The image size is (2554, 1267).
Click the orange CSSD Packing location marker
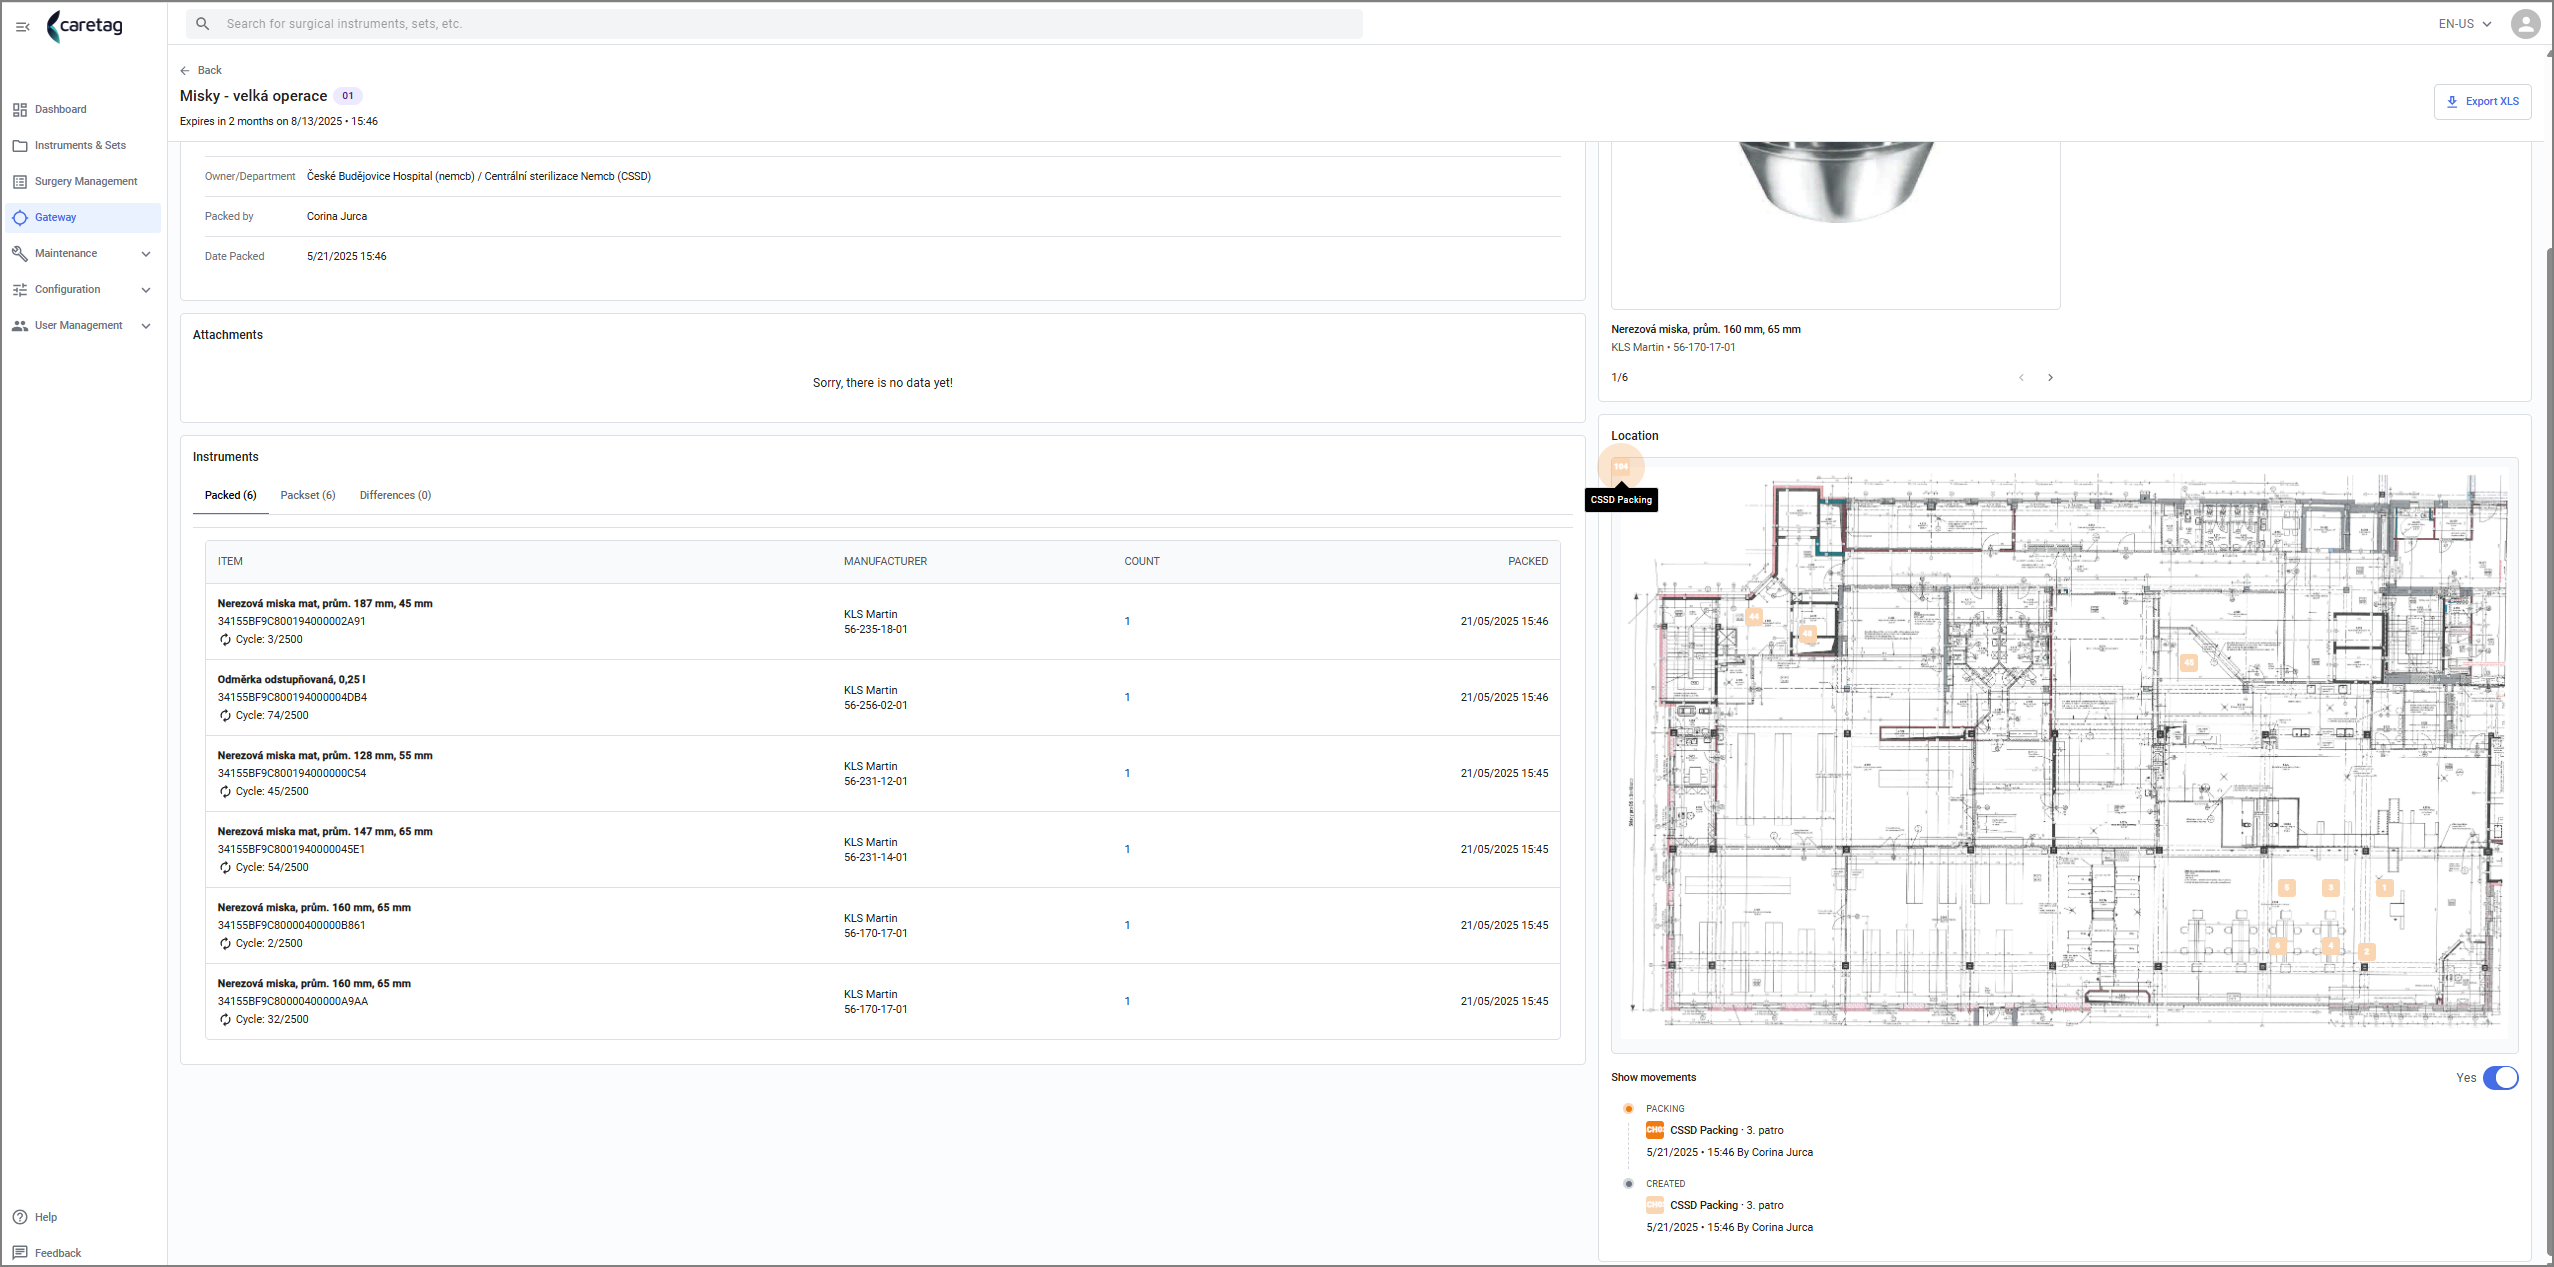click(x=1621, y=467)
